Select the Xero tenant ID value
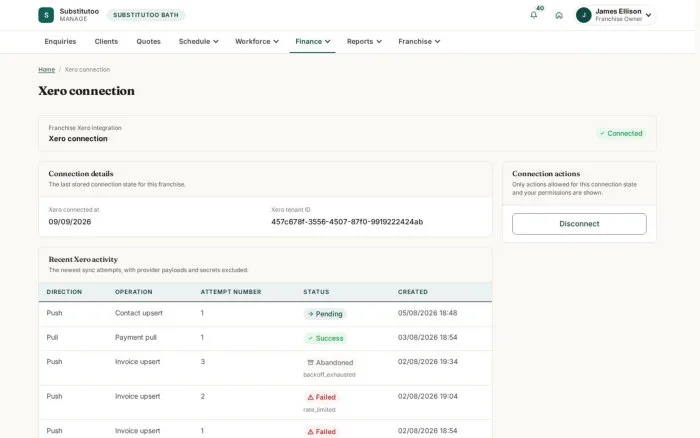 coord(347,222)
